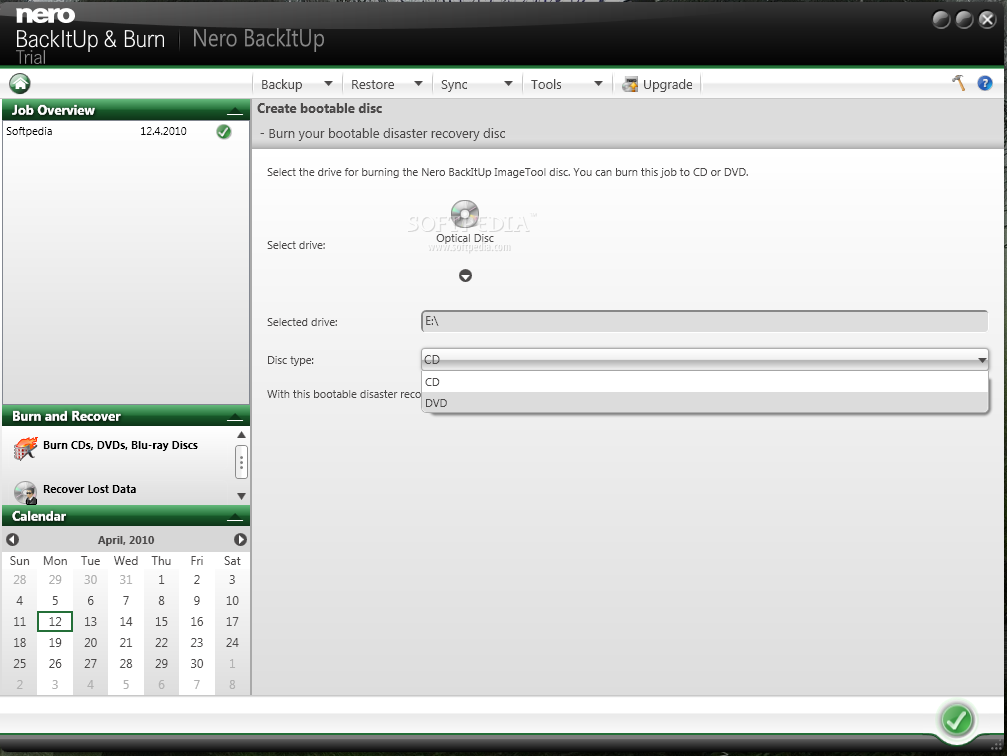1007x756 pixels.
Task: Click the Nero BackItUp title text
Action: tap(258, 39)
